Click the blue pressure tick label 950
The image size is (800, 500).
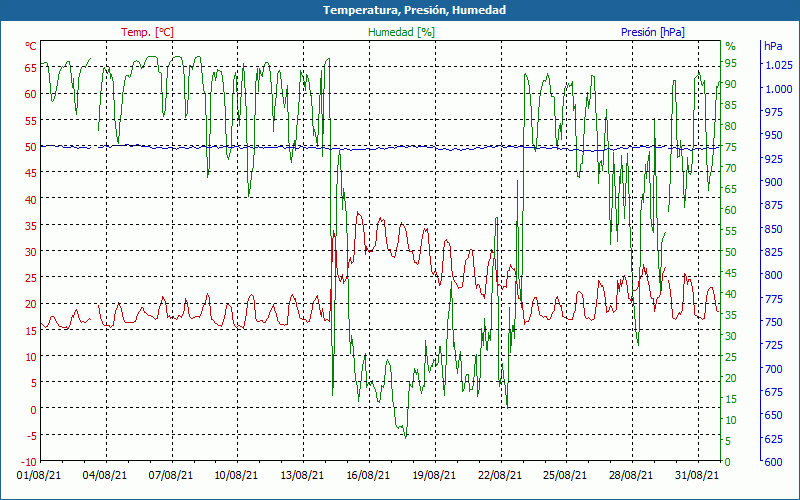(x=773, y=135)
